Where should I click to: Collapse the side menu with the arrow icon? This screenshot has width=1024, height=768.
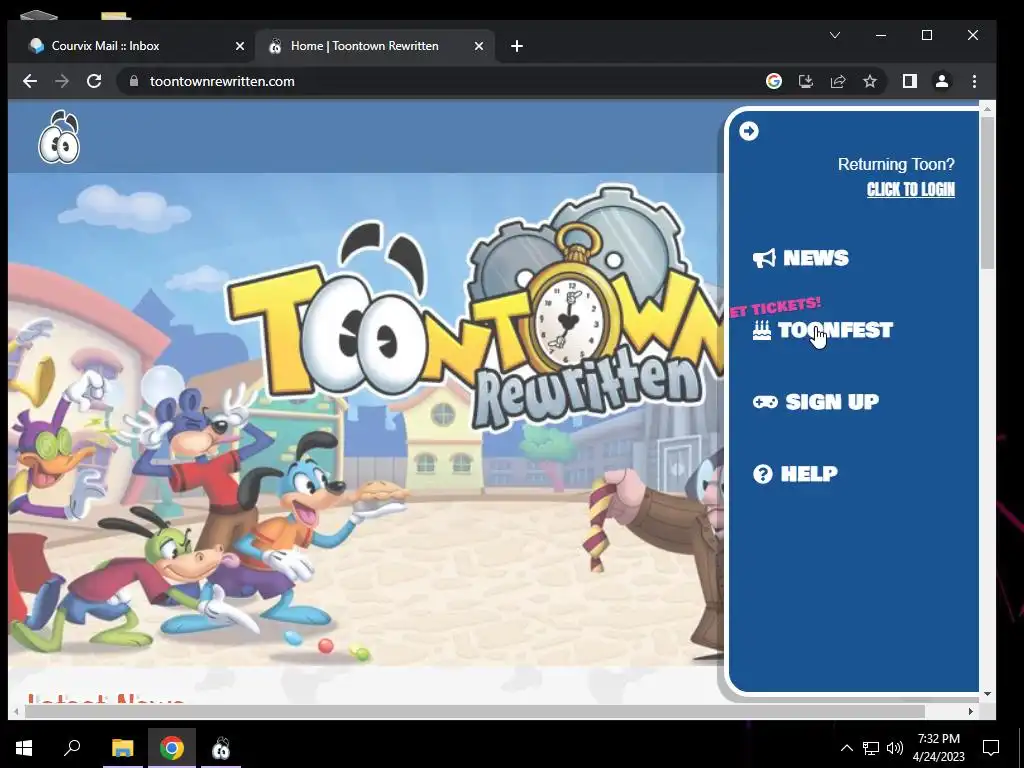click(749, 131)
